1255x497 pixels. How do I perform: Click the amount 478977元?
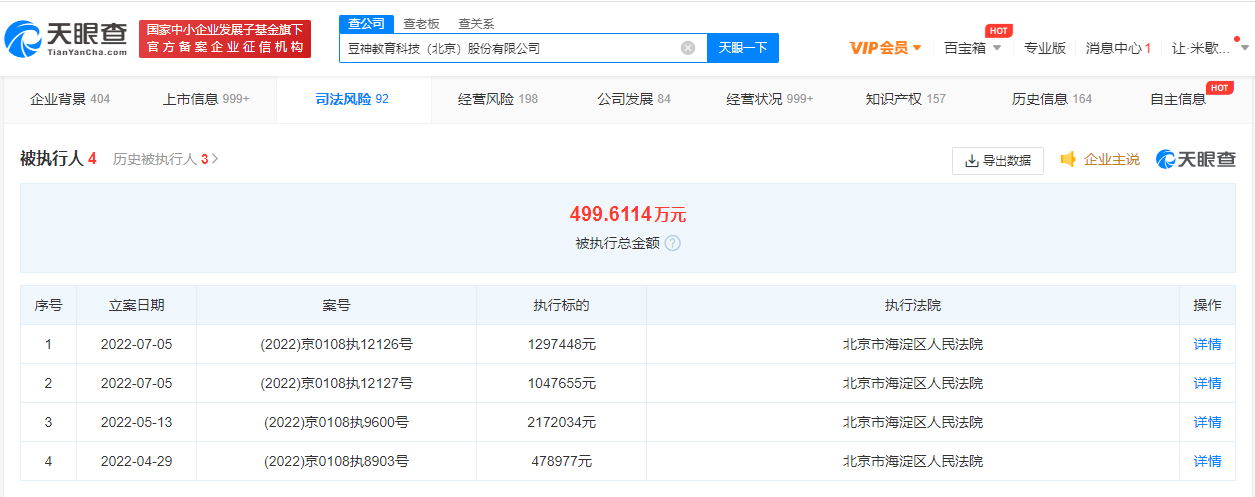(x=561, y=461)
